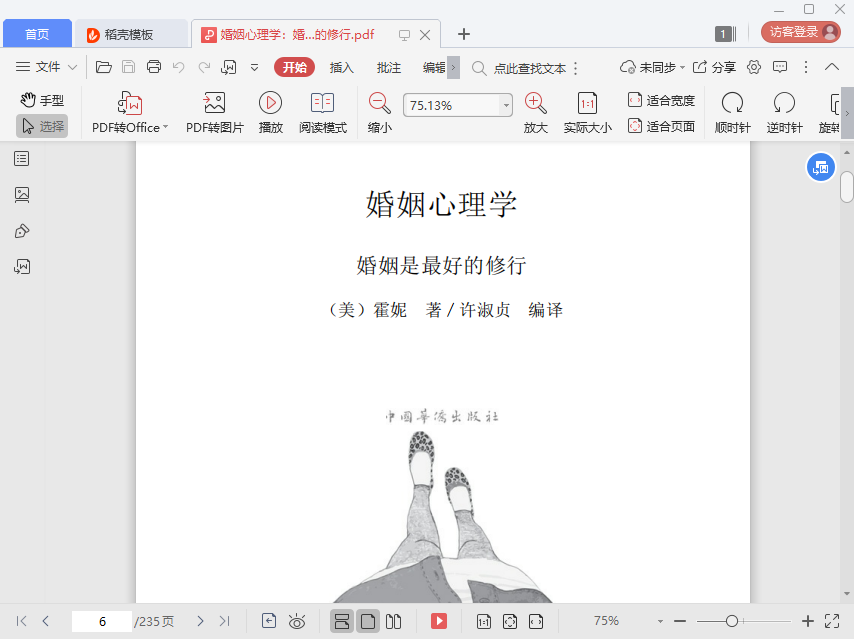The width and height of the screenshot is (854, 639).
Task: Click the 分享 share button
Action: pyautogui.click(x=714, y=67)
